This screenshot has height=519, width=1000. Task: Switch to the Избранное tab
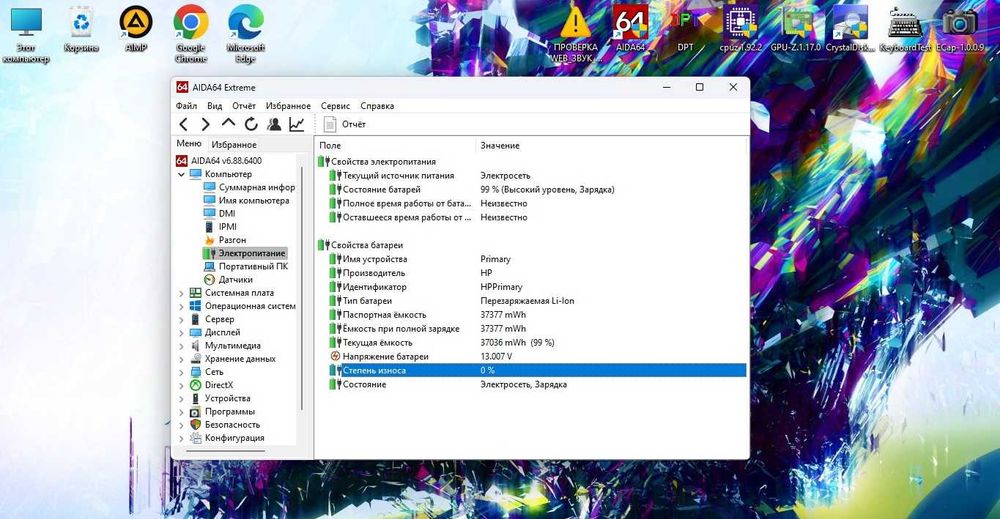234,145
